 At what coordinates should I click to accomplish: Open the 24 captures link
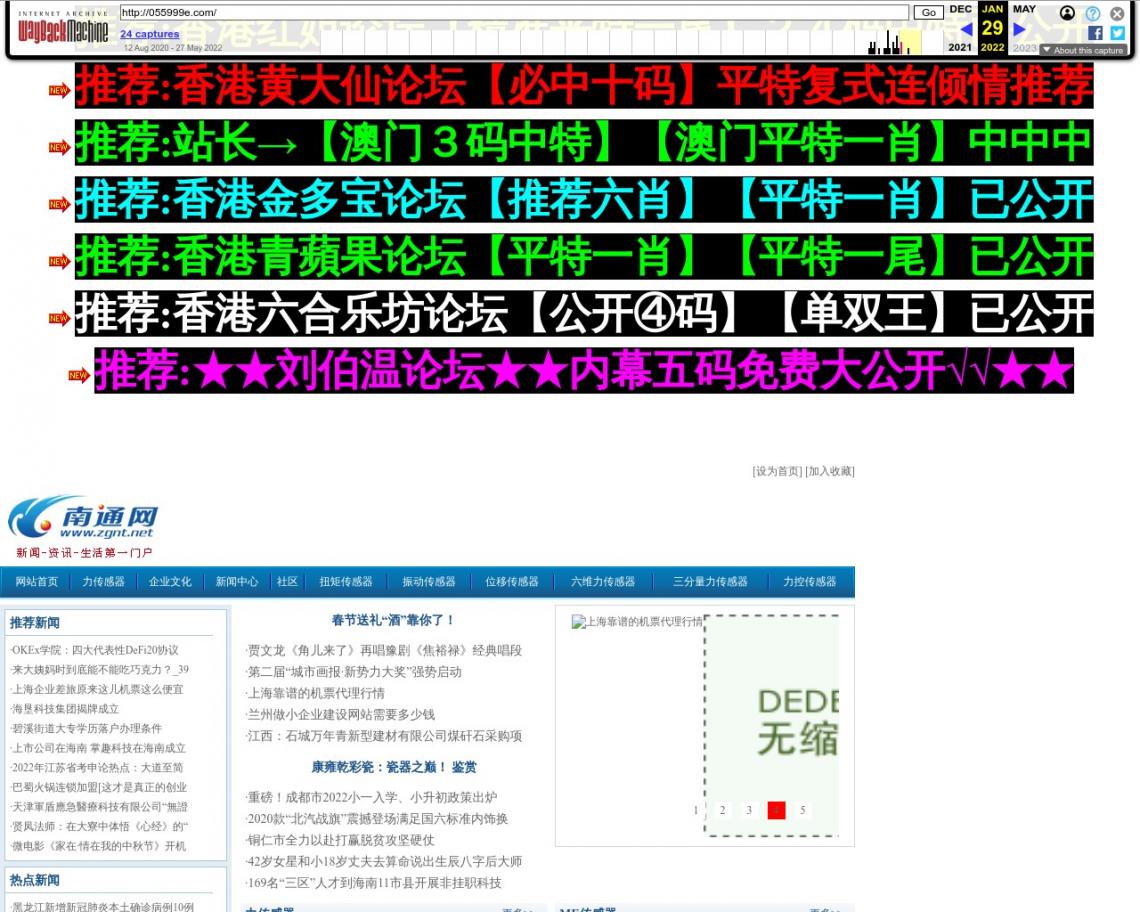click(x=149, y=33)
